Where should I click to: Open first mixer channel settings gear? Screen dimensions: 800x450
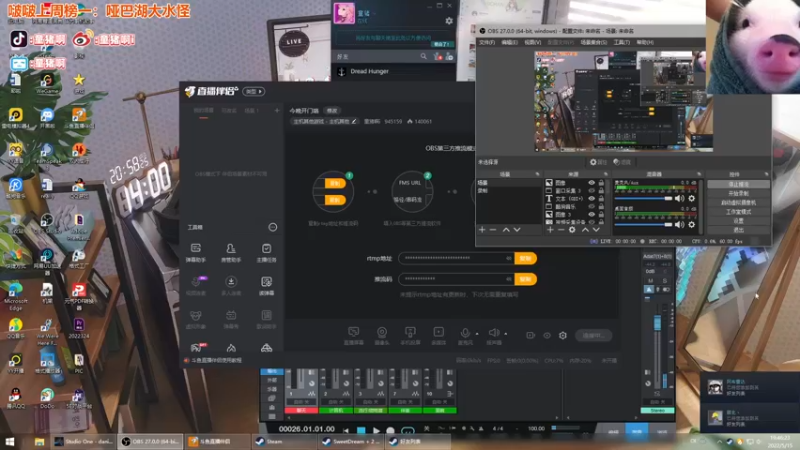692,198
